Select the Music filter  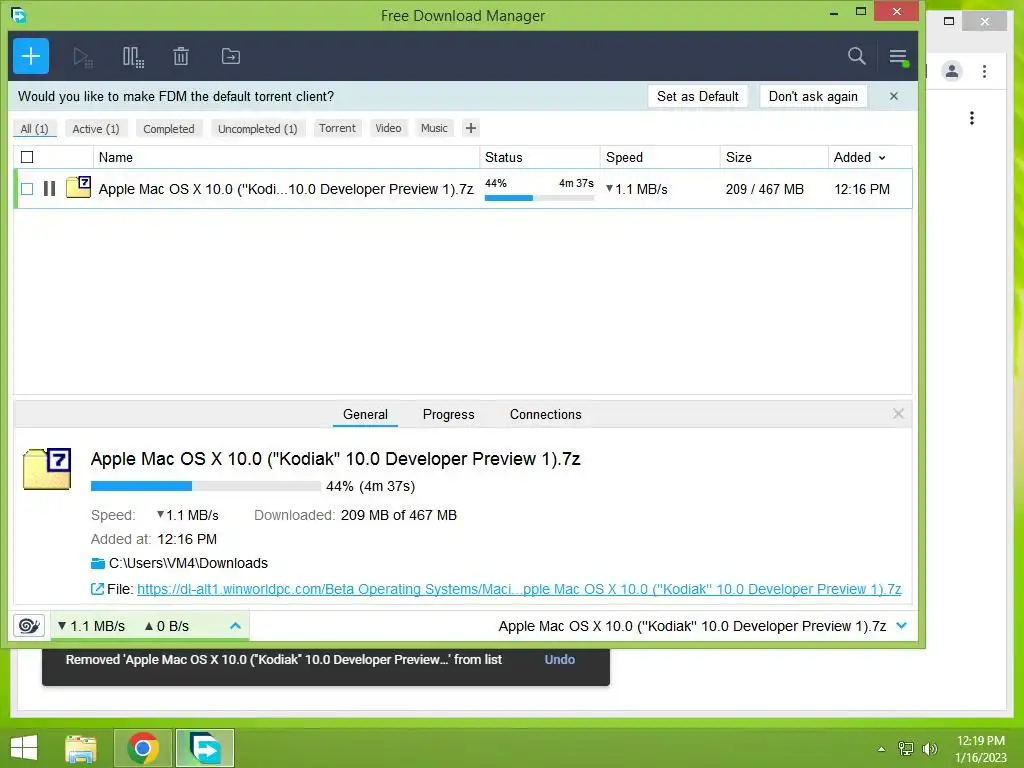[434, 128]
